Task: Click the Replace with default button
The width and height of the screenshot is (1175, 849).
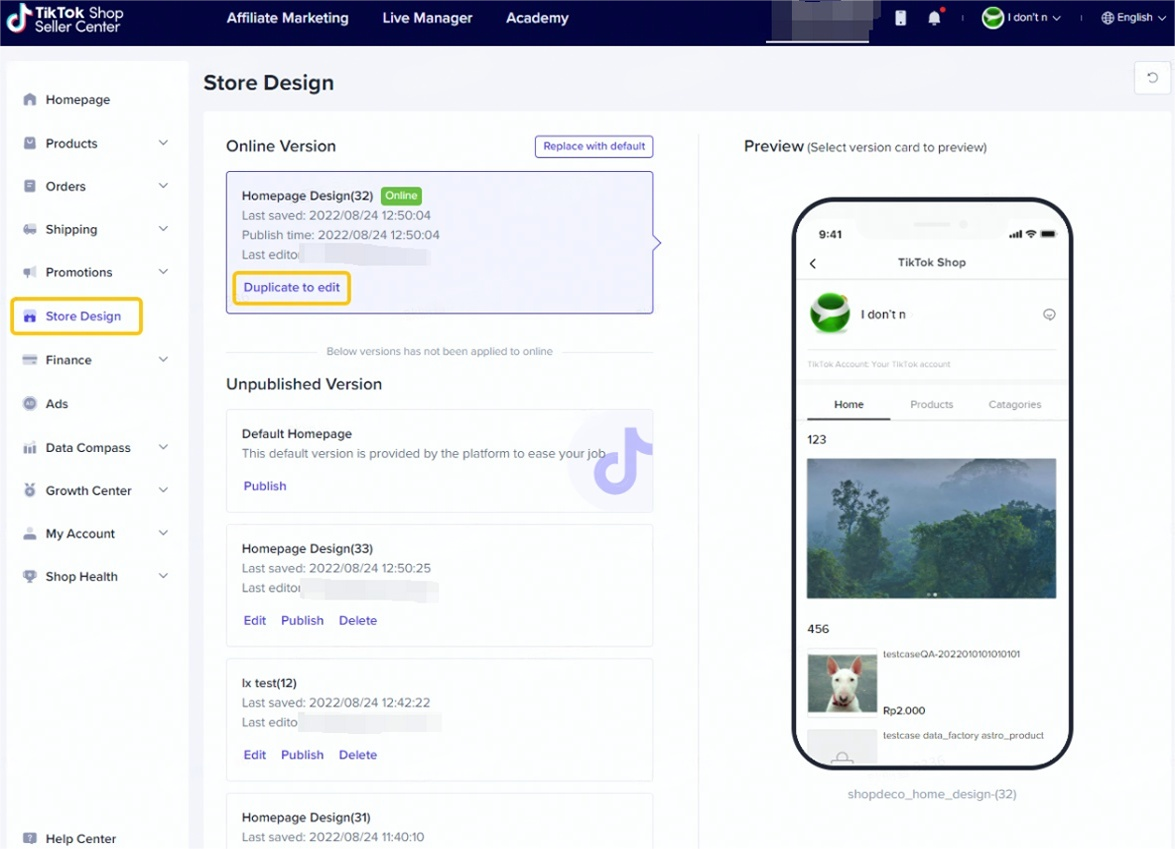Action: [x=594, y=146]
